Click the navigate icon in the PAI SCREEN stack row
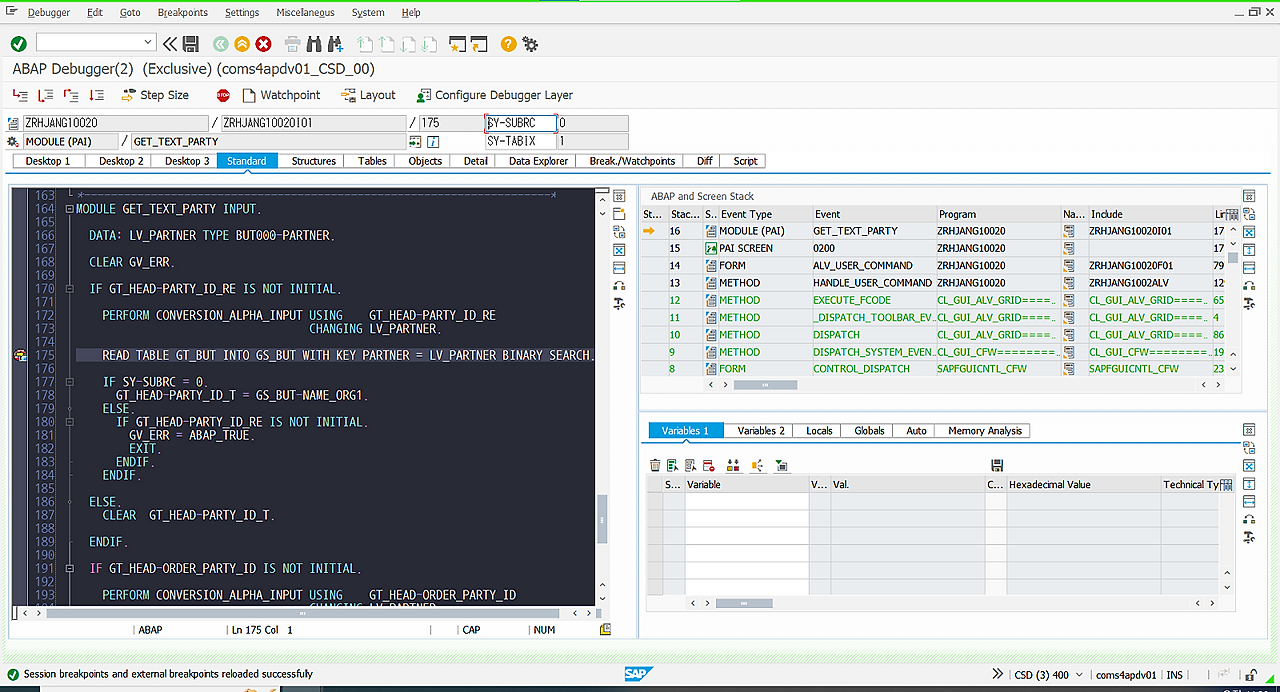1280x692 pixels. pyautogui.click(x=1069, y=248)
